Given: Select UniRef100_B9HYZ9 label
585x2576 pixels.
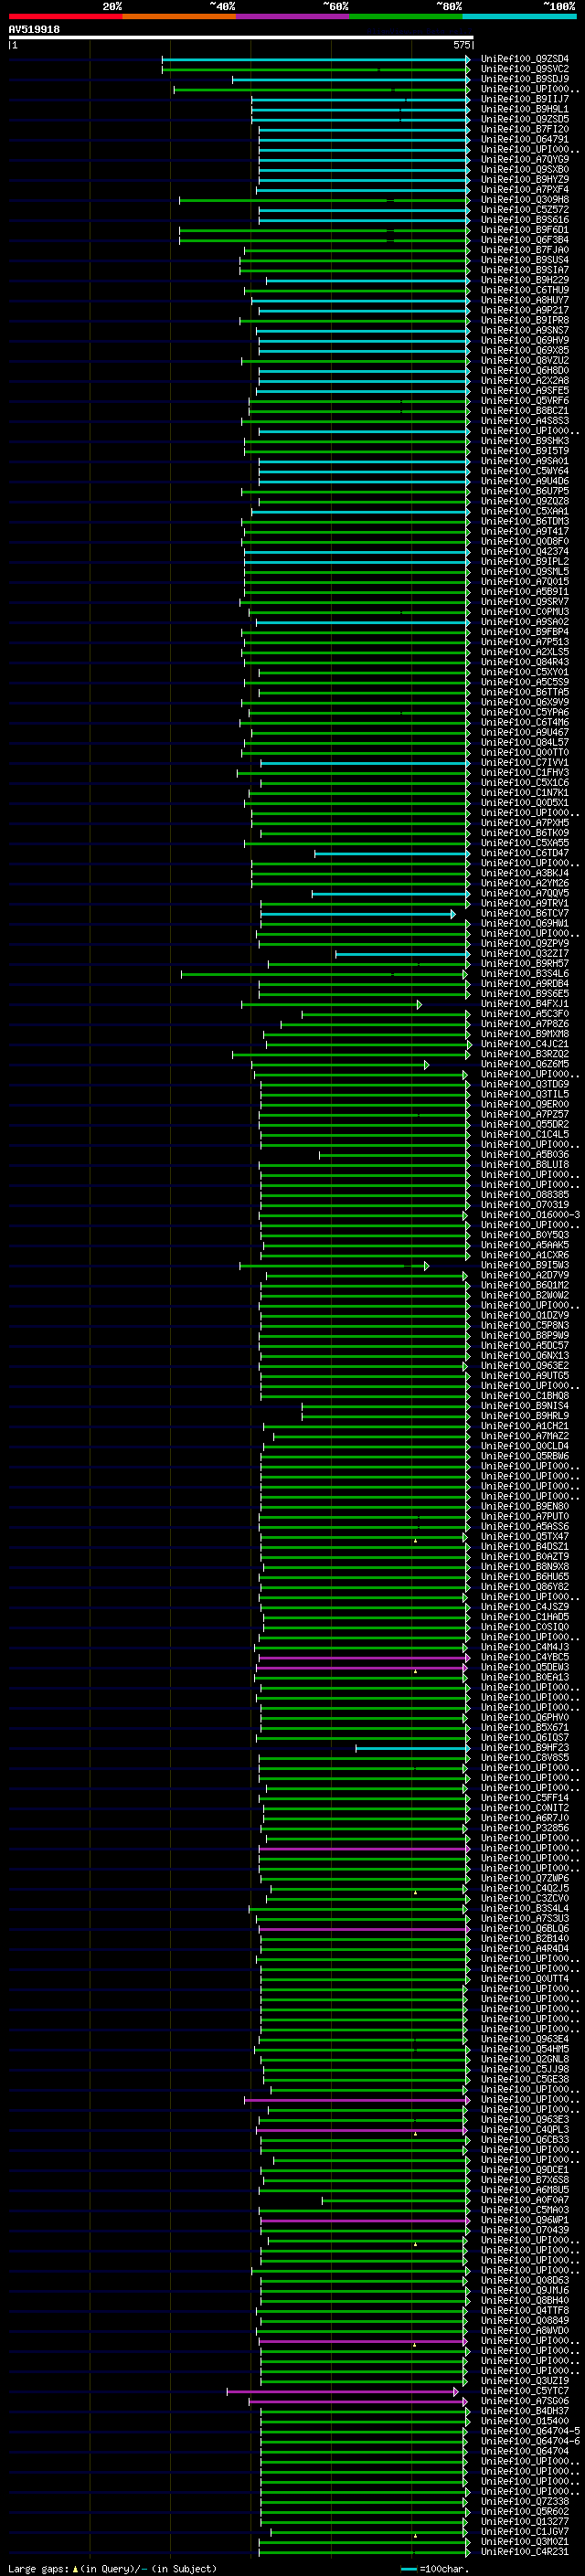Looking at the screenshot, I should click(x=524, y=179).
